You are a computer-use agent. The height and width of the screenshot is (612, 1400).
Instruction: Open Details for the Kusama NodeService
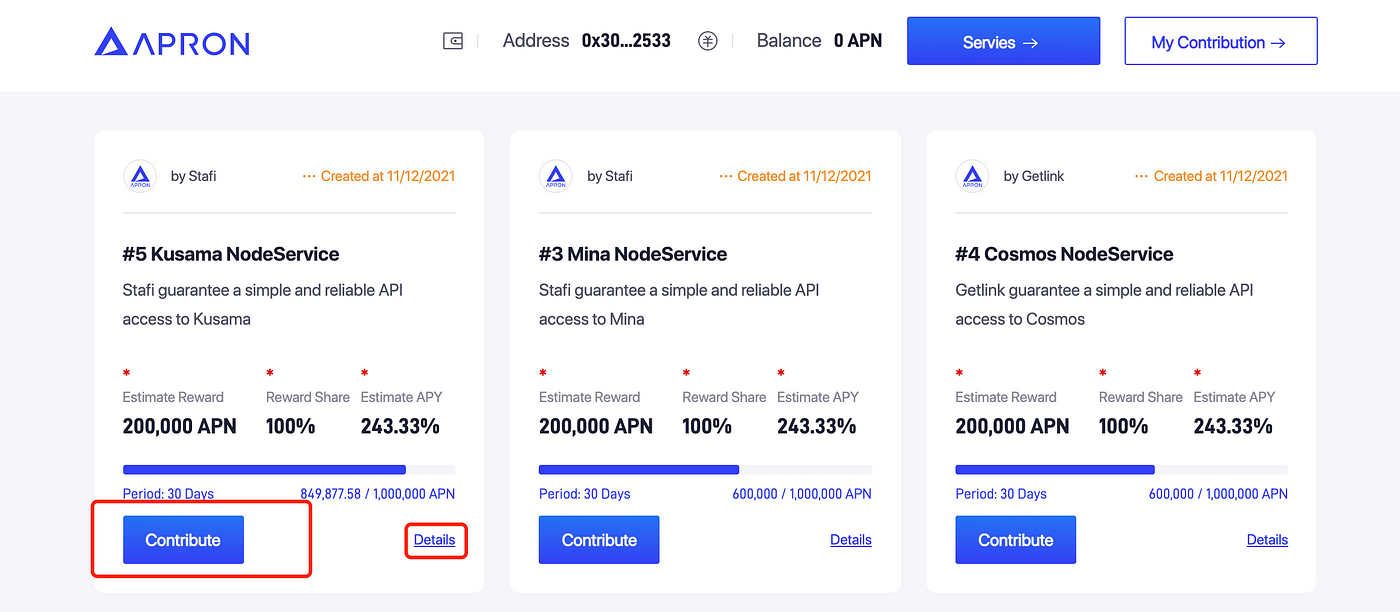click(435, 540)
